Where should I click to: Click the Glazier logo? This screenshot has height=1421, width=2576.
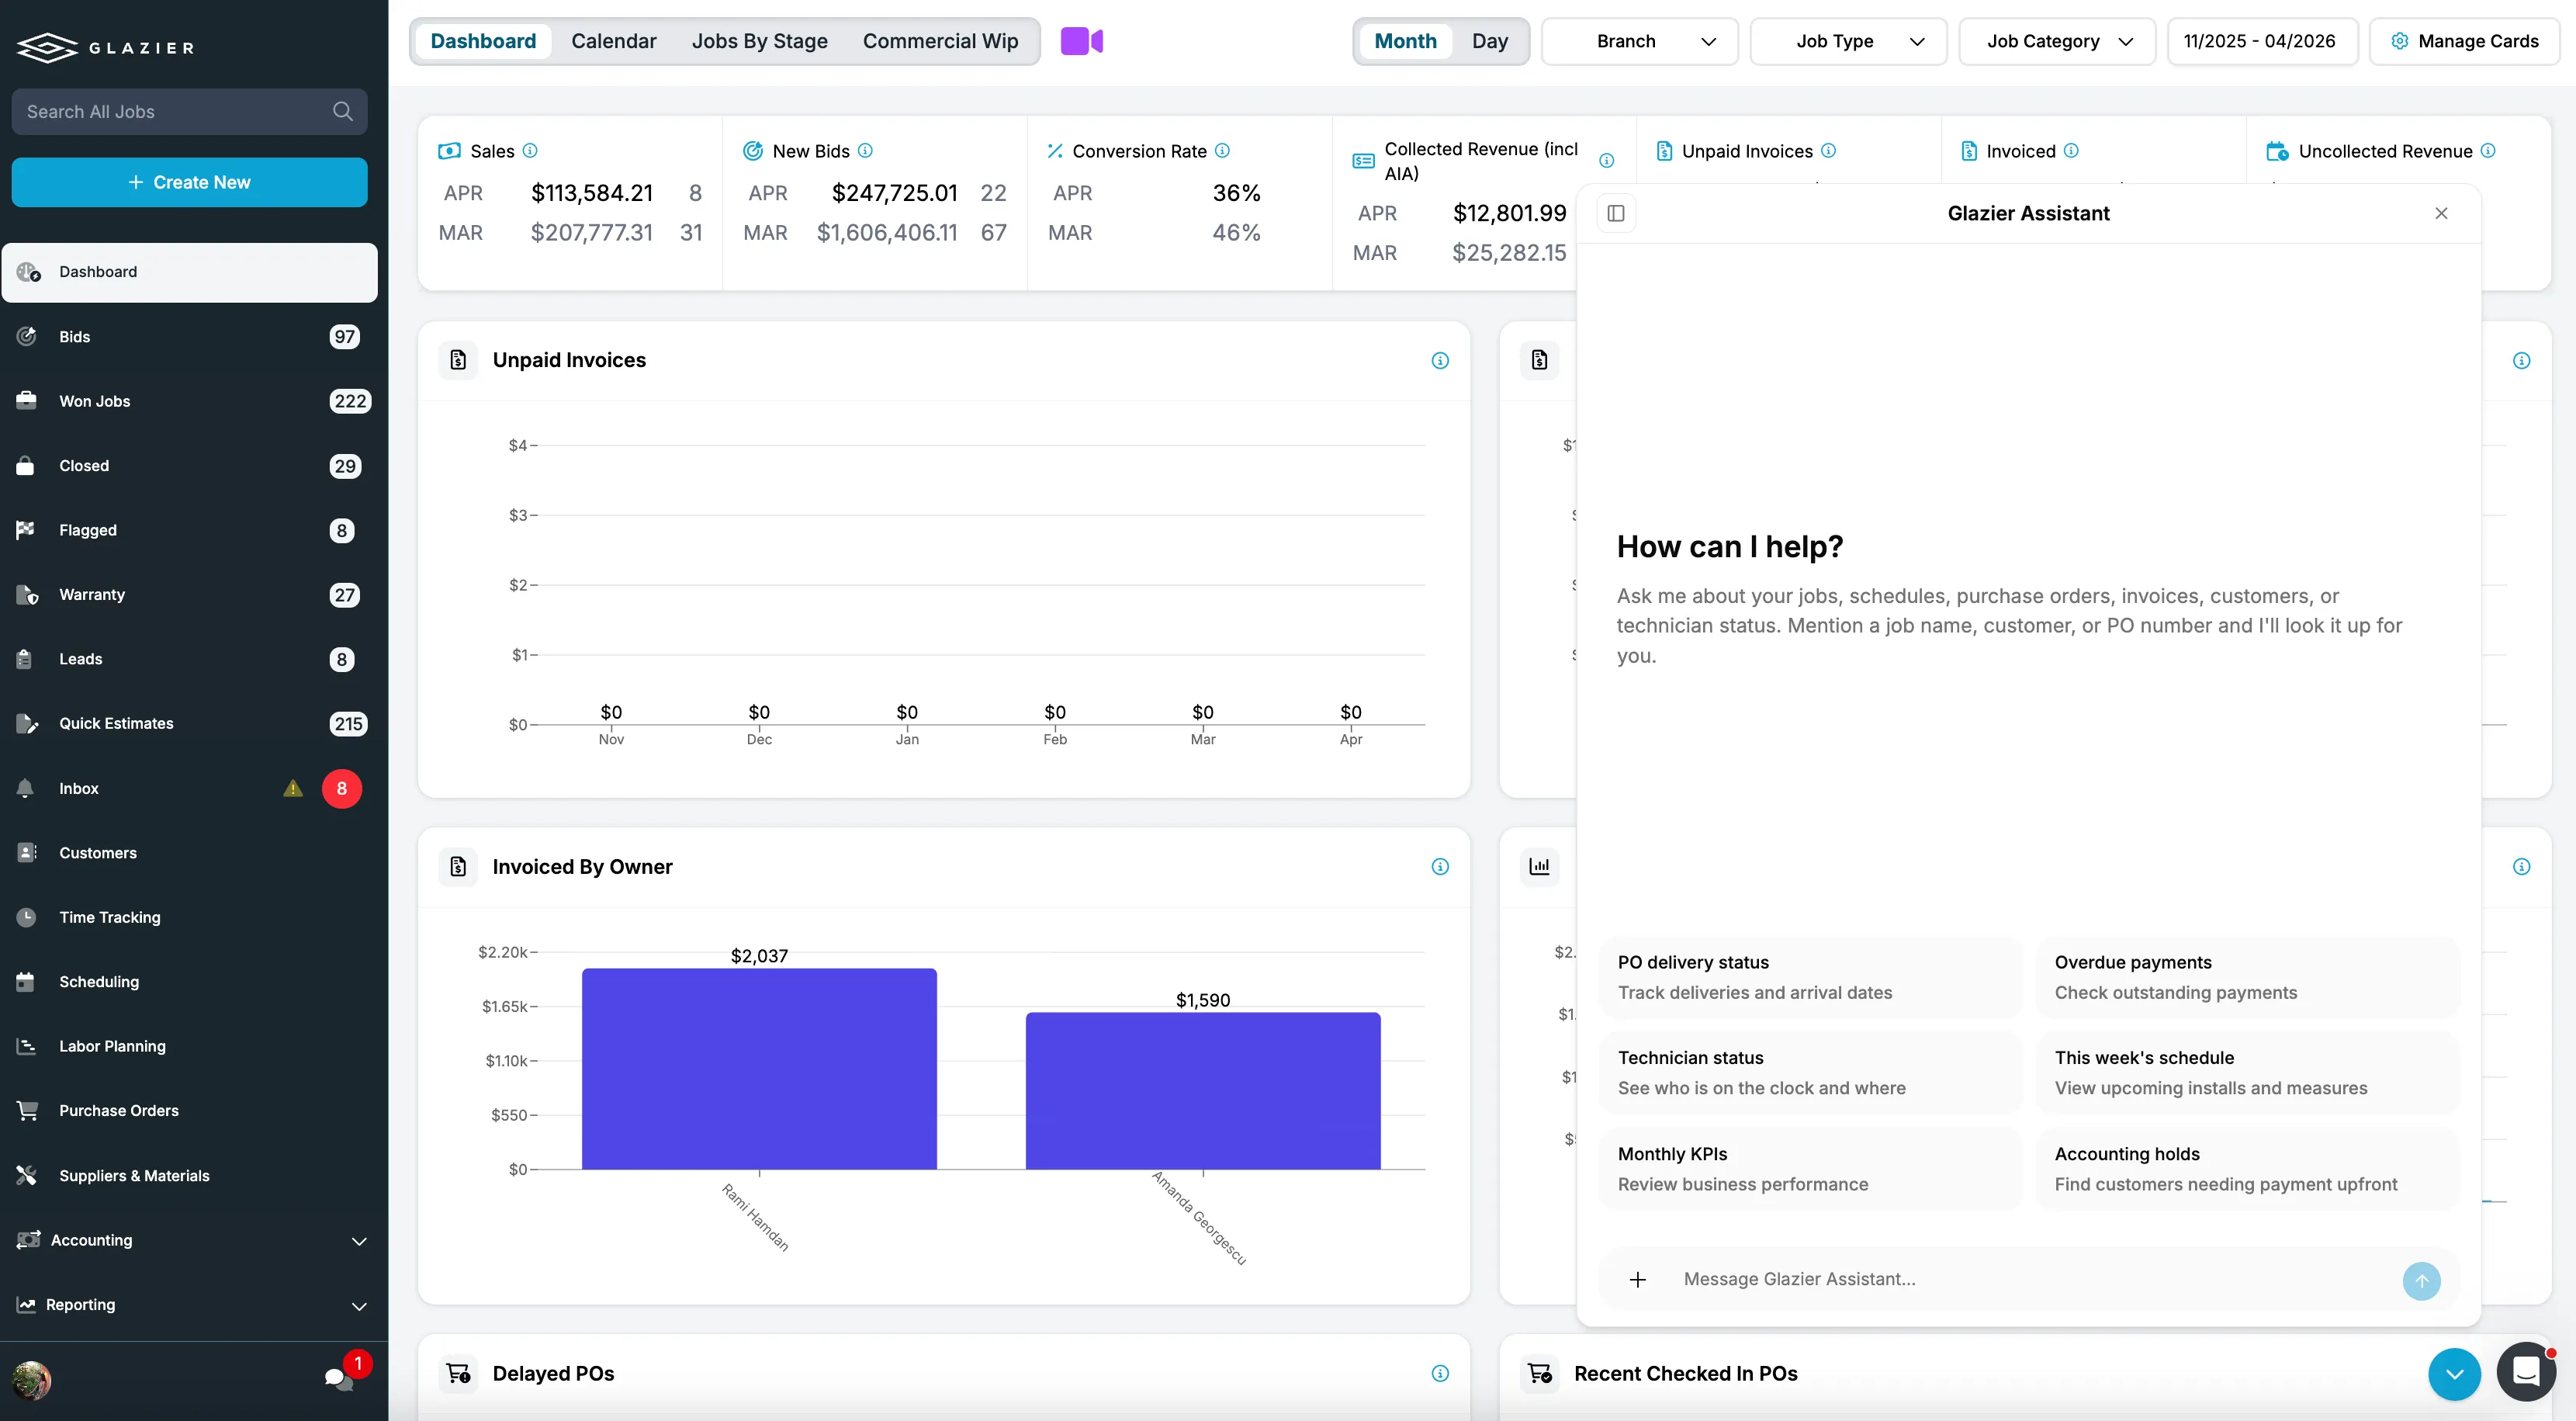pyautogui.click(x=105, y=47)
